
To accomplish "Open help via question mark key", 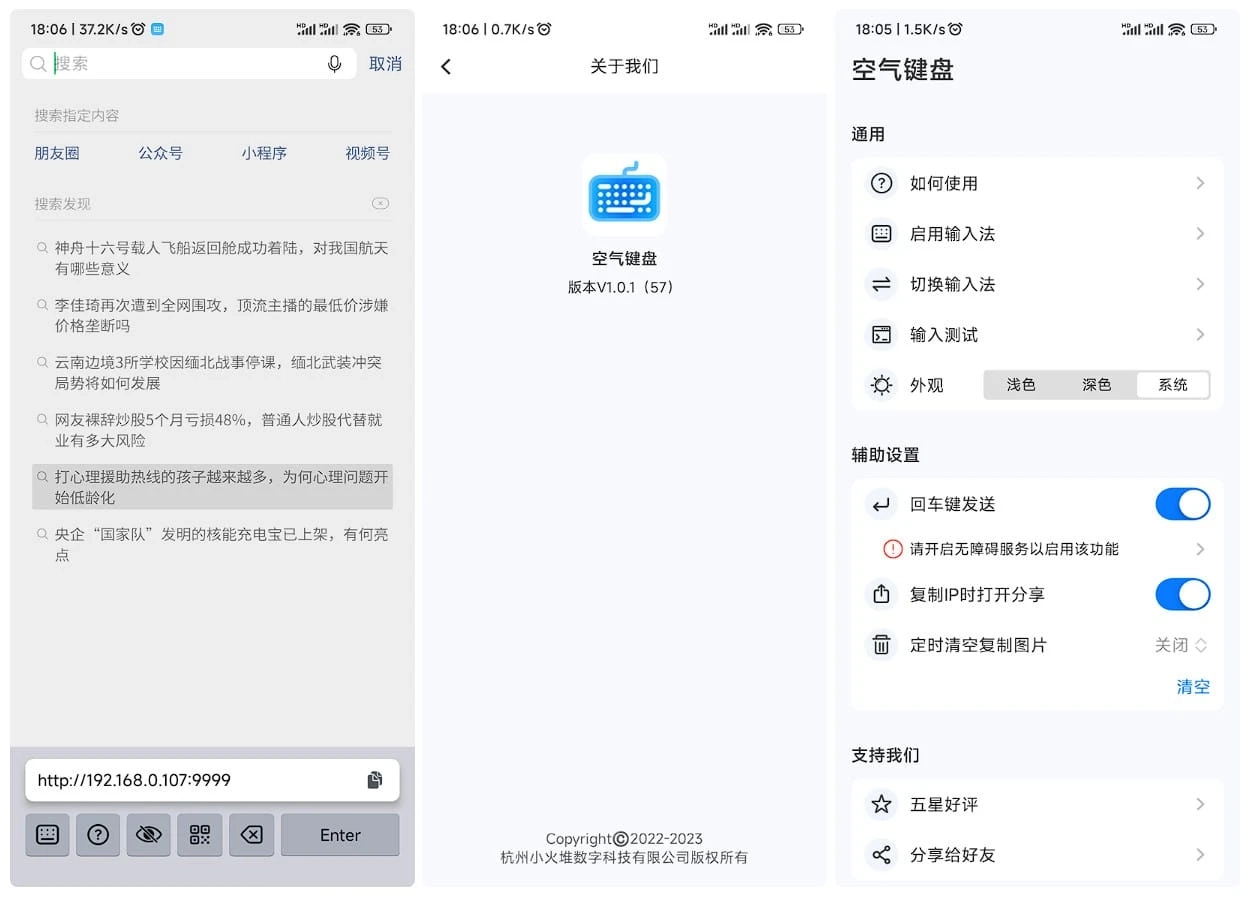I will tap(98, 835).
